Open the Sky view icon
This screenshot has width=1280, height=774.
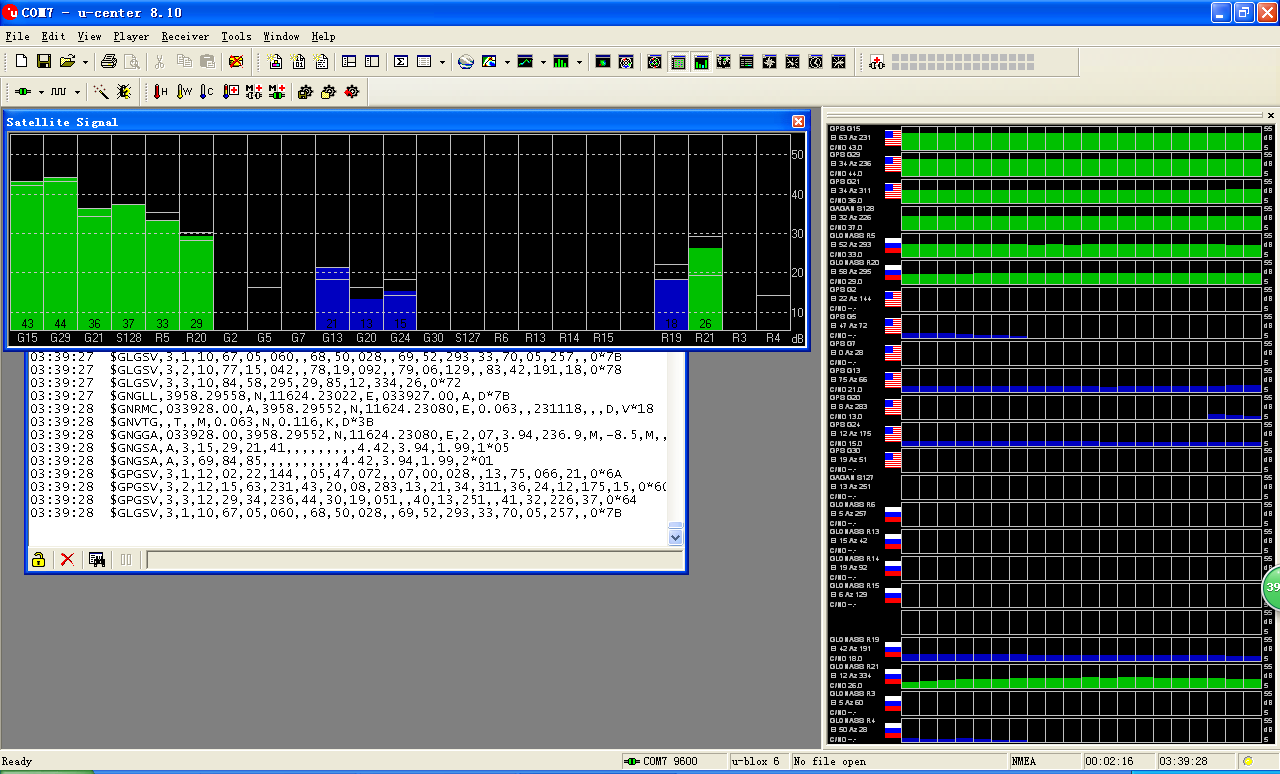(x=626, y=62)
